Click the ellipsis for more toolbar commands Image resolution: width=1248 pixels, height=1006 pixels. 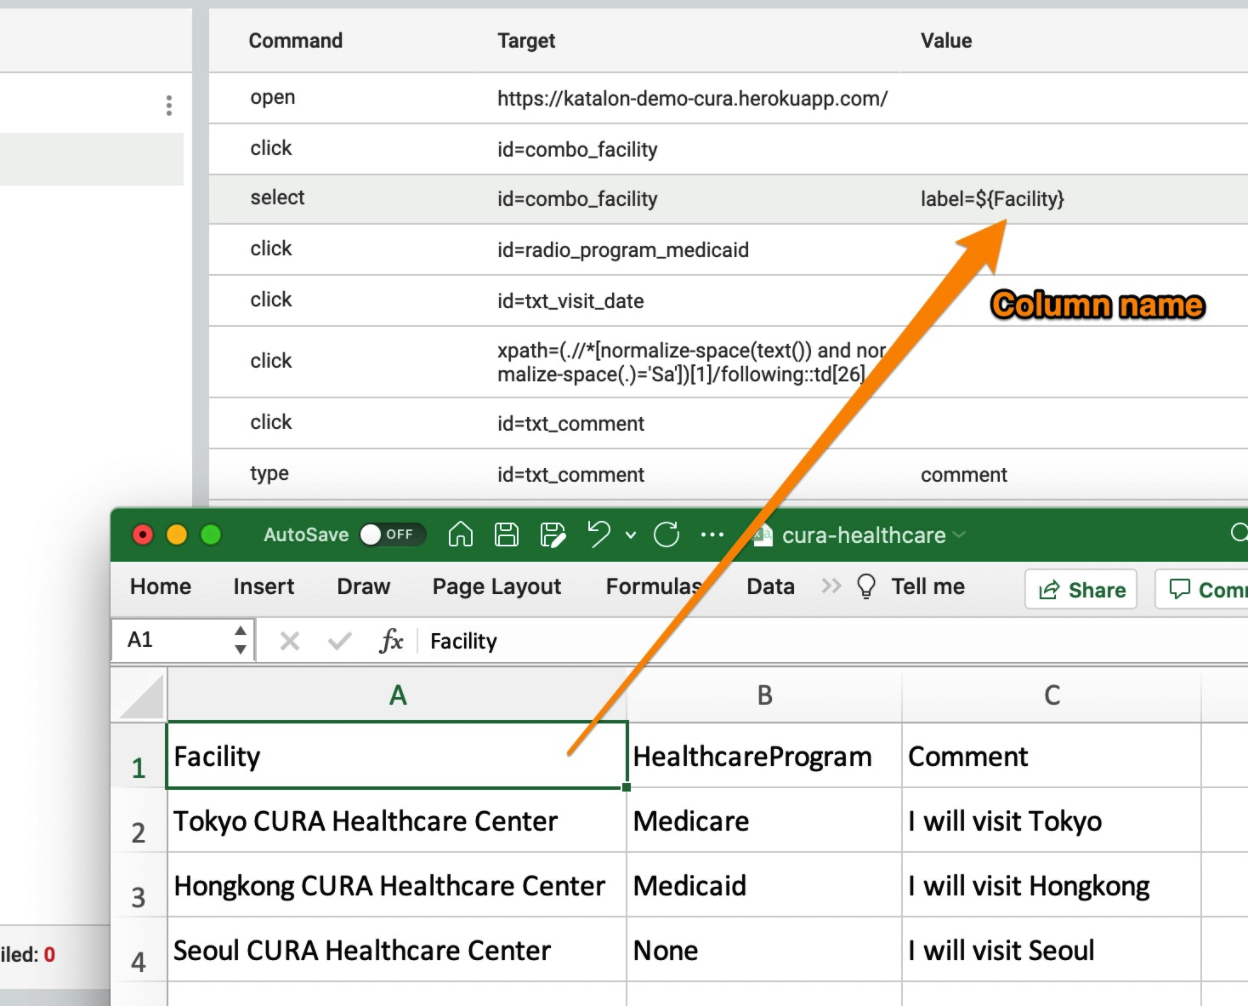click(x=713, y=535)
